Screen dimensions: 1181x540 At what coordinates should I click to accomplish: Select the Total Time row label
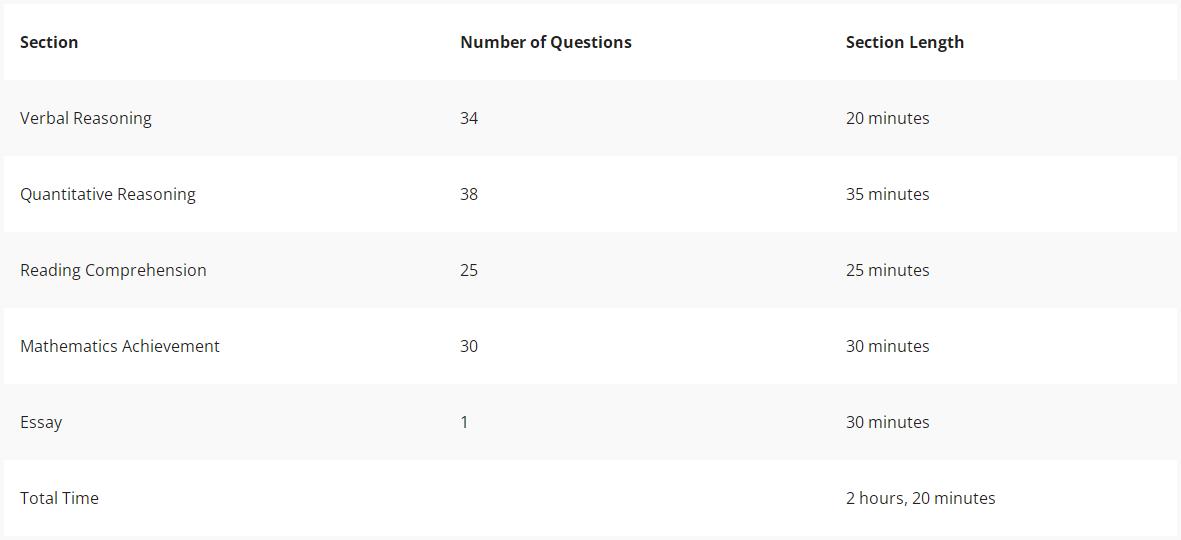pos(60,498)
